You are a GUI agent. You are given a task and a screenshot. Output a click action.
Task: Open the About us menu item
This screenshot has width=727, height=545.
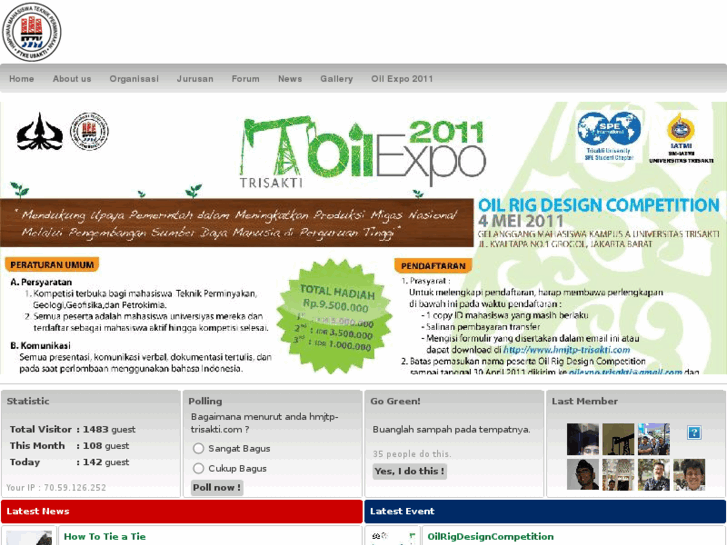(72, 79)
